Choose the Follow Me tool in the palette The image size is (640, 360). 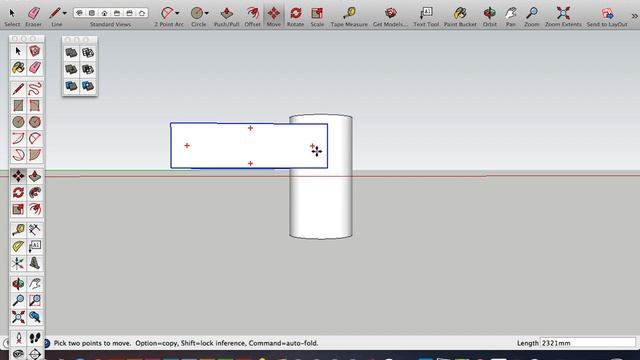pos(35,192)
